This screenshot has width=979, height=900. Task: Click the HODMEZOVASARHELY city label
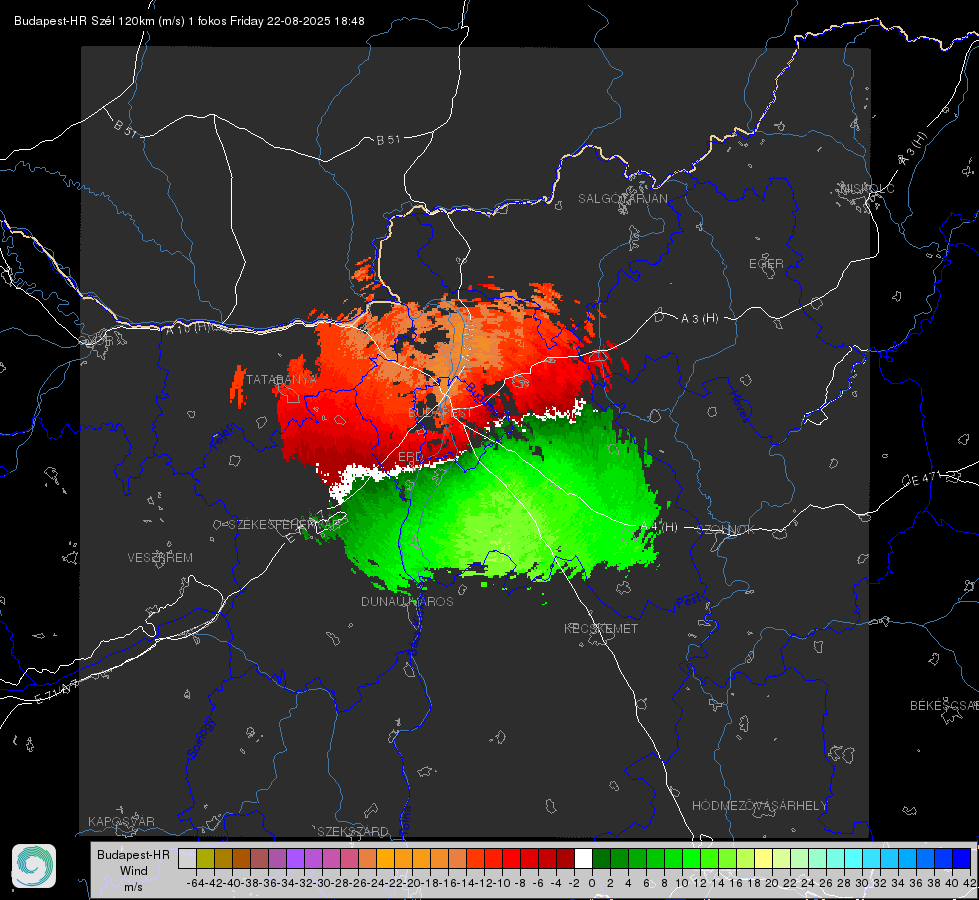[x=759, y=806]
